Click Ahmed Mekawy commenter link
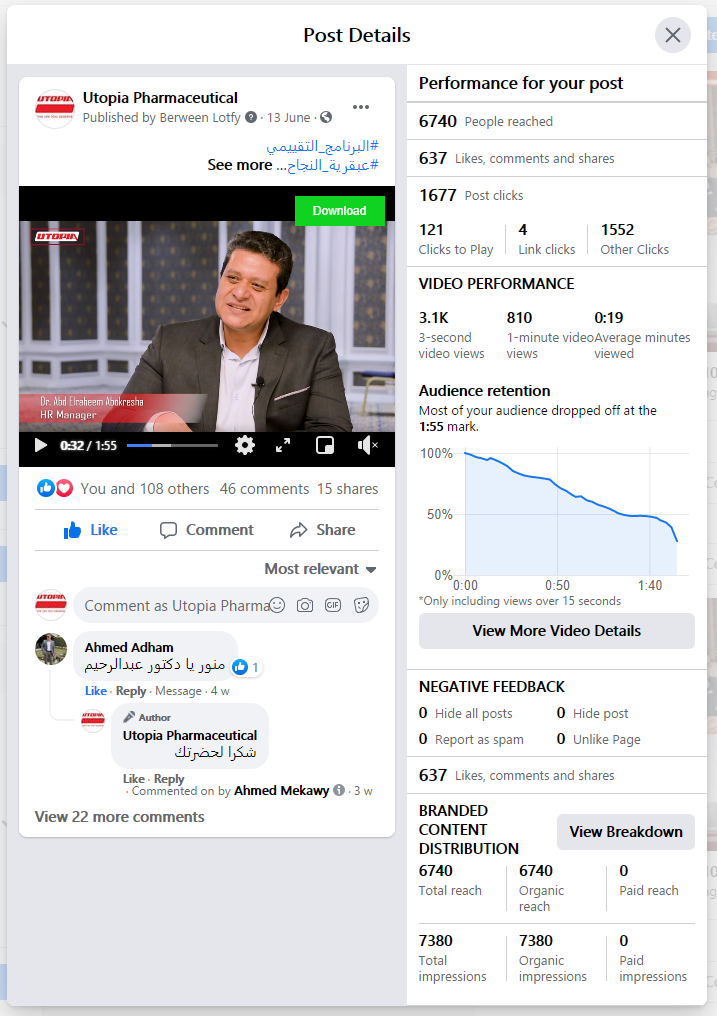717x1016 pixels. [281, 791]
